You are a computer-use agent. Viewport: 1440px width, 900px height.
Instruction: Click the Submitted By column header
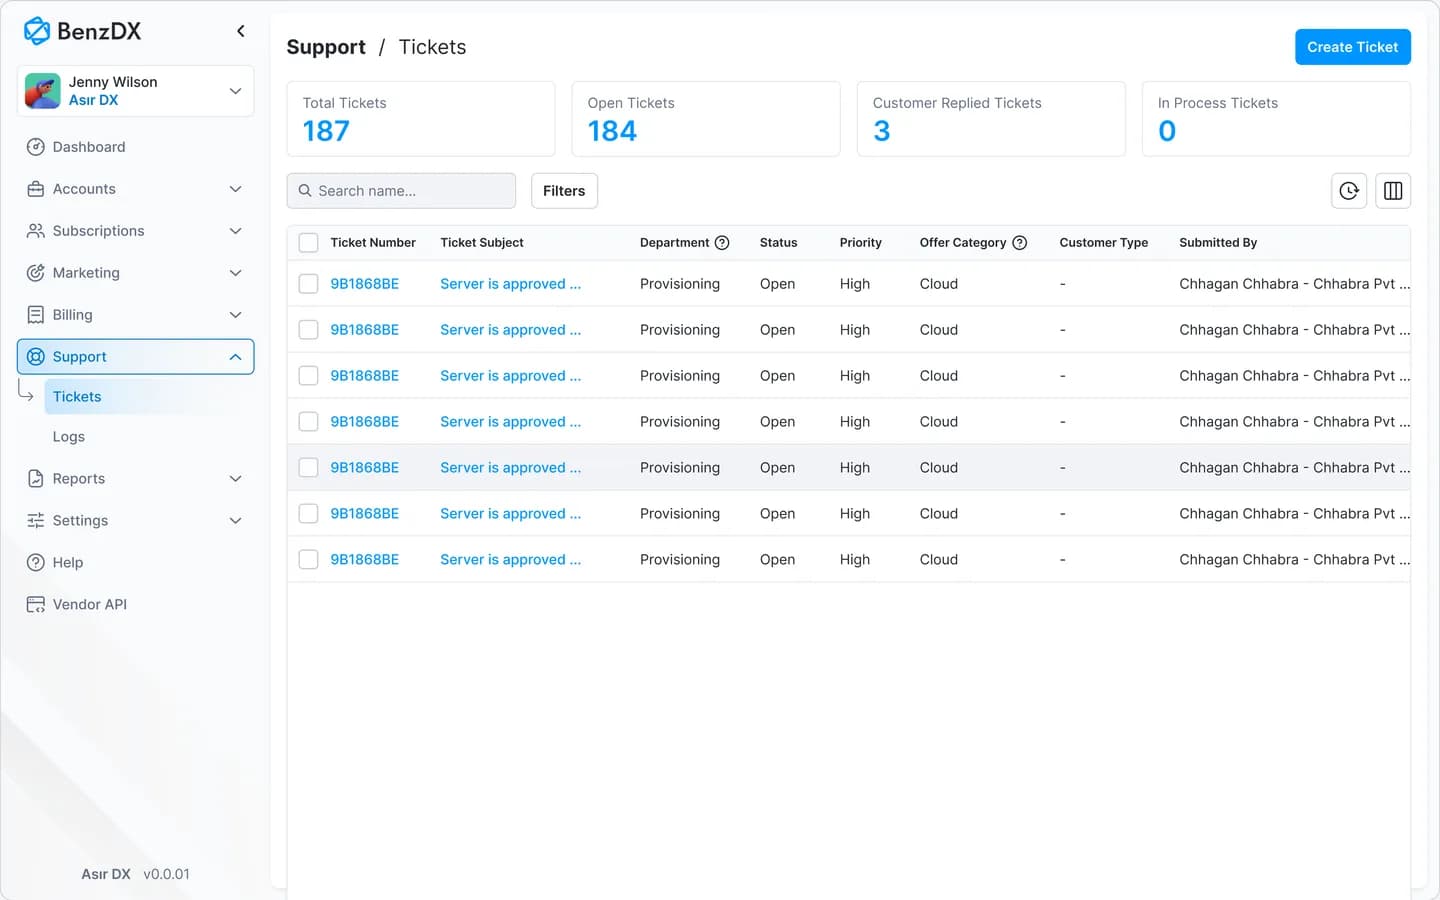pos(1218,243)
